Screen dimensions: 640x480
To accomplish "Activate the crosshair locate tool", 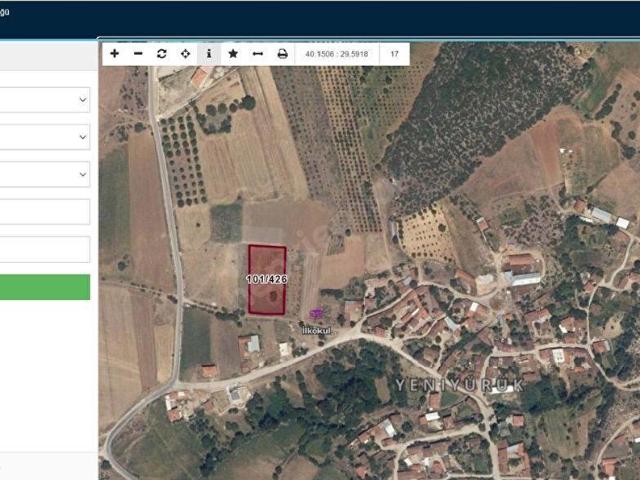I will coord(185,53).
